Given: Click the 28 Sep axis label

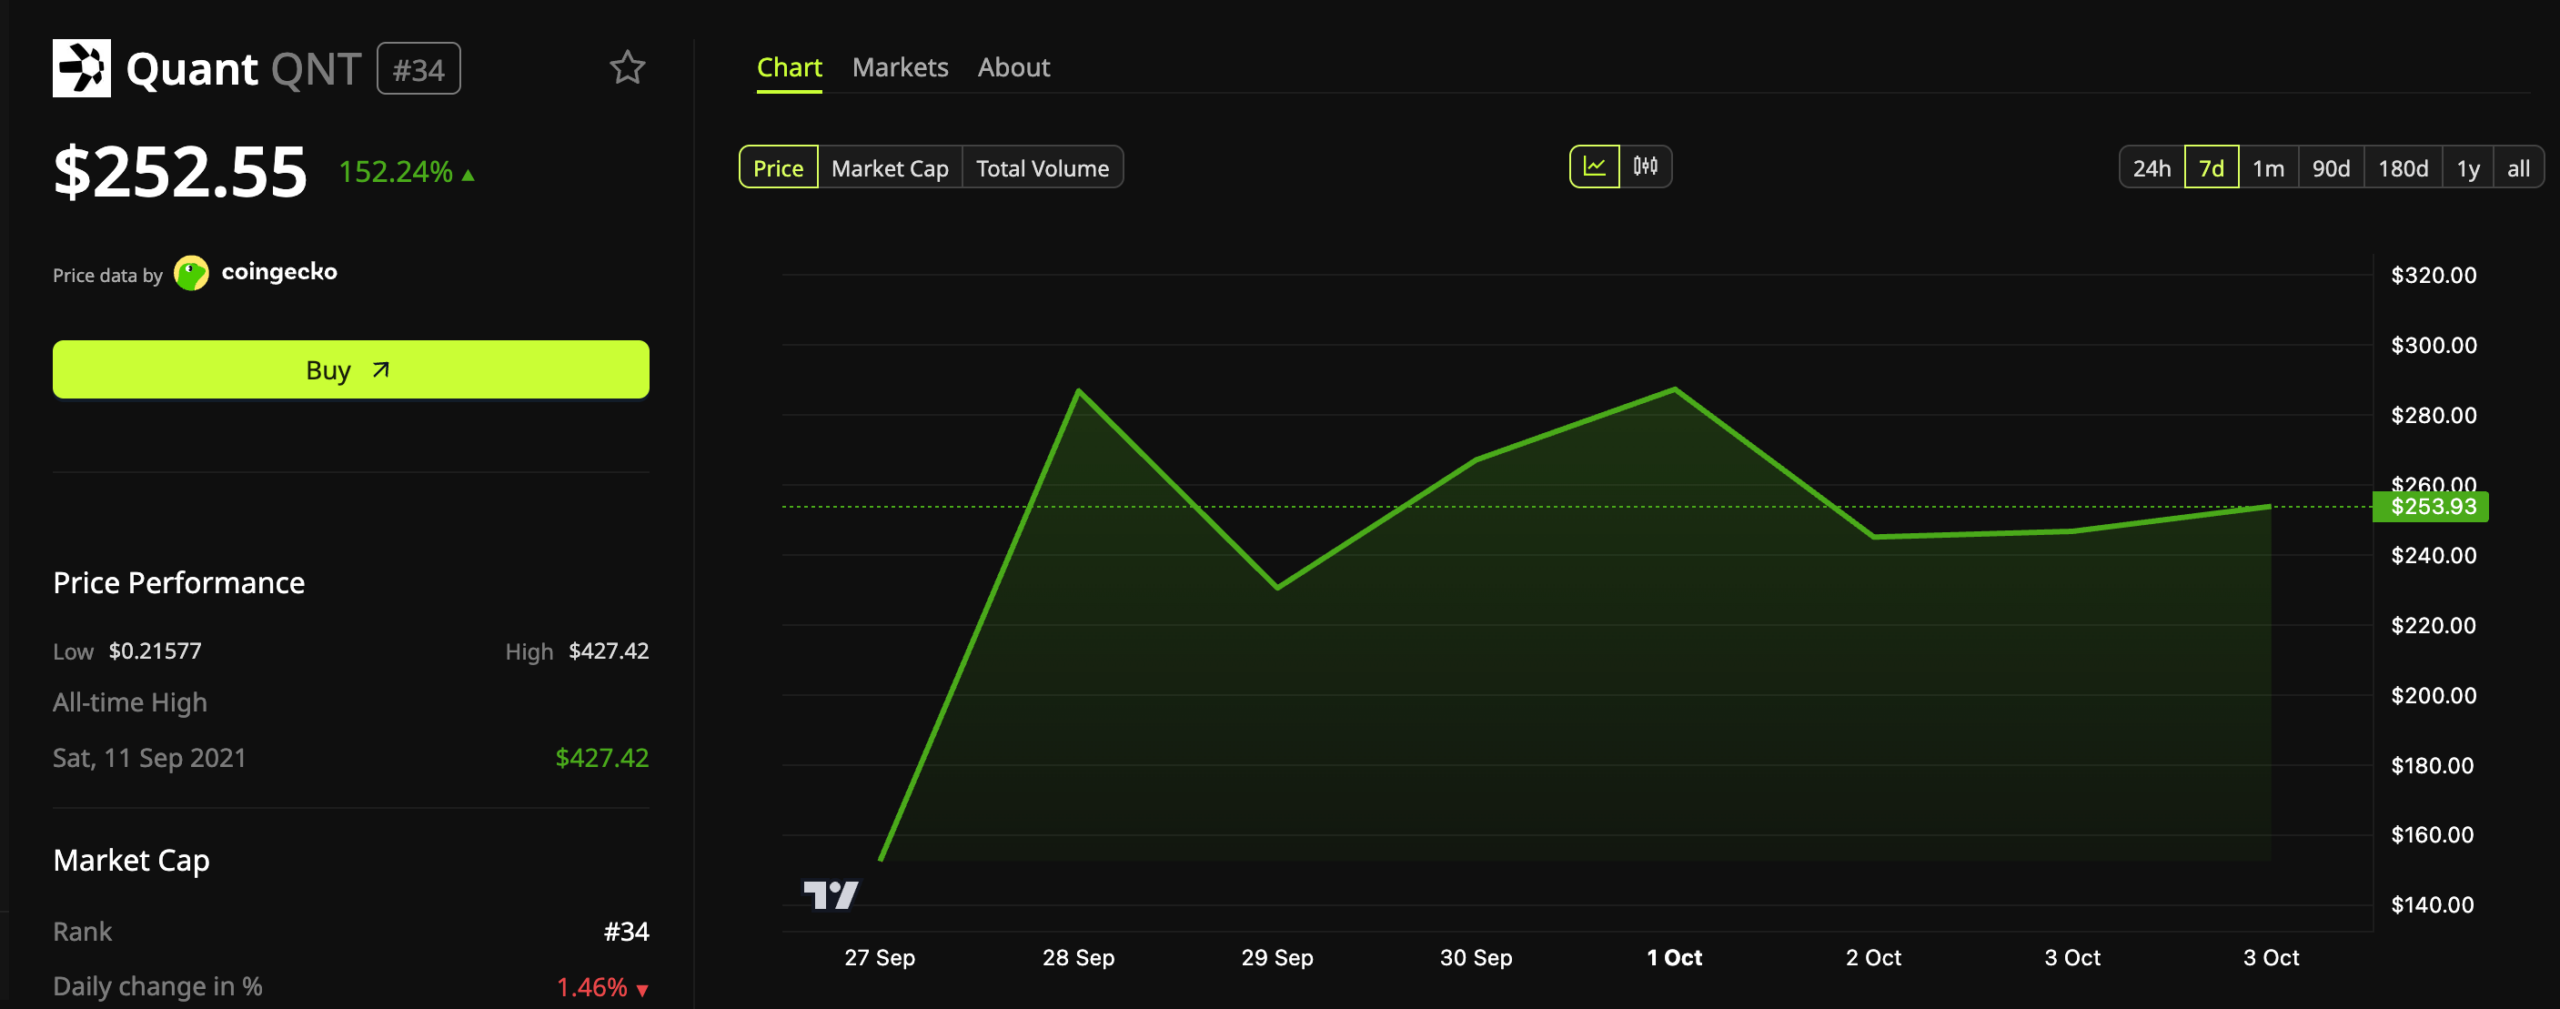Looking at the screenshot, I should pyautogui.click(x=1078, y=957).
